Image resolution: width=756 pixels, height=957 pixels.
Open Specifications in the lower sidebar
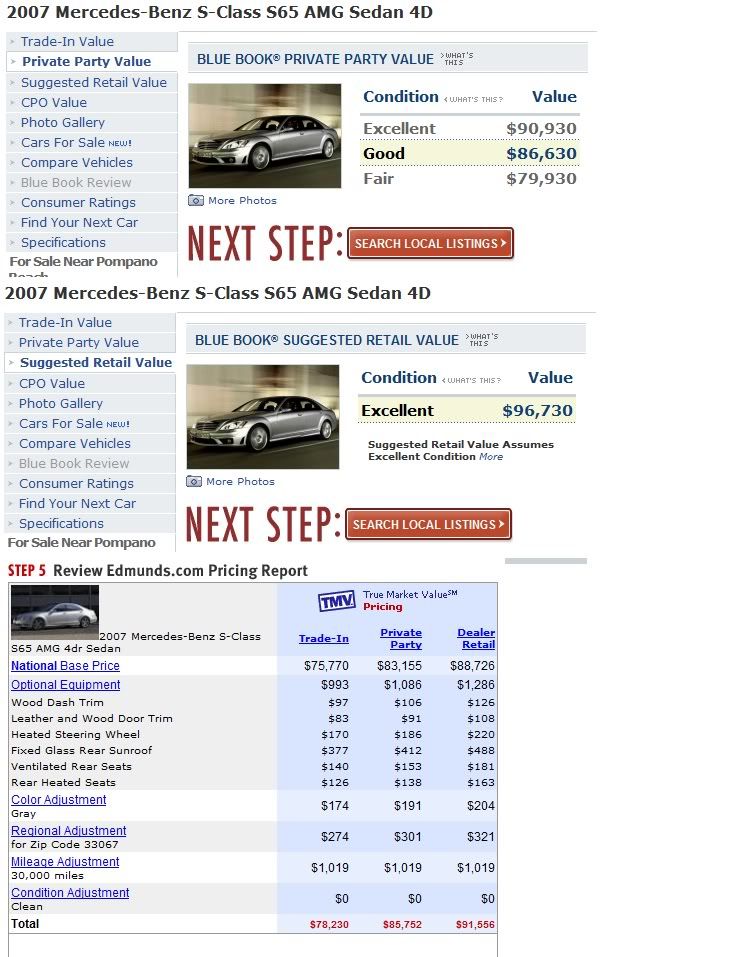pos(61,523)
